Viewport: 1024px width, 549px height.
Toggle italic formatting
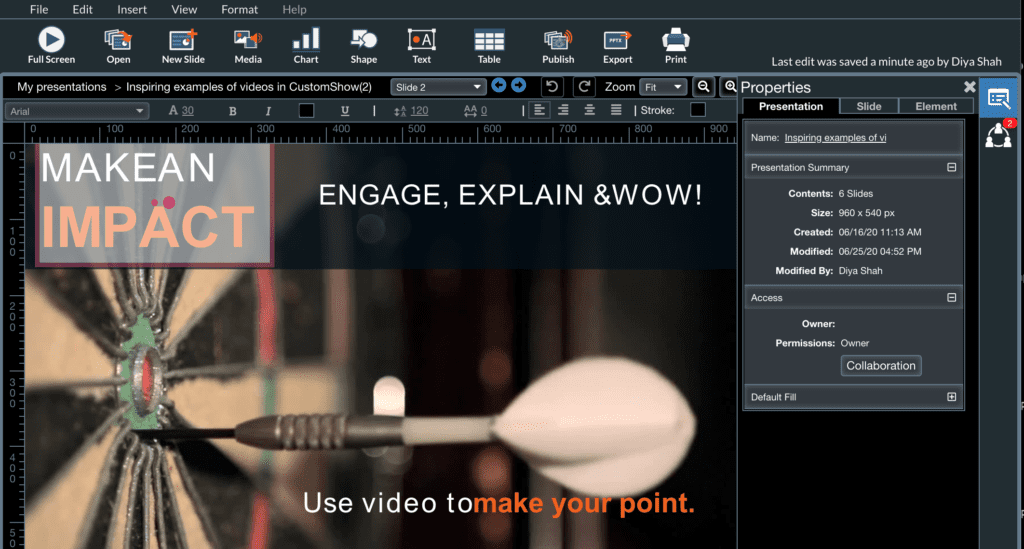(x=268, y=111)
